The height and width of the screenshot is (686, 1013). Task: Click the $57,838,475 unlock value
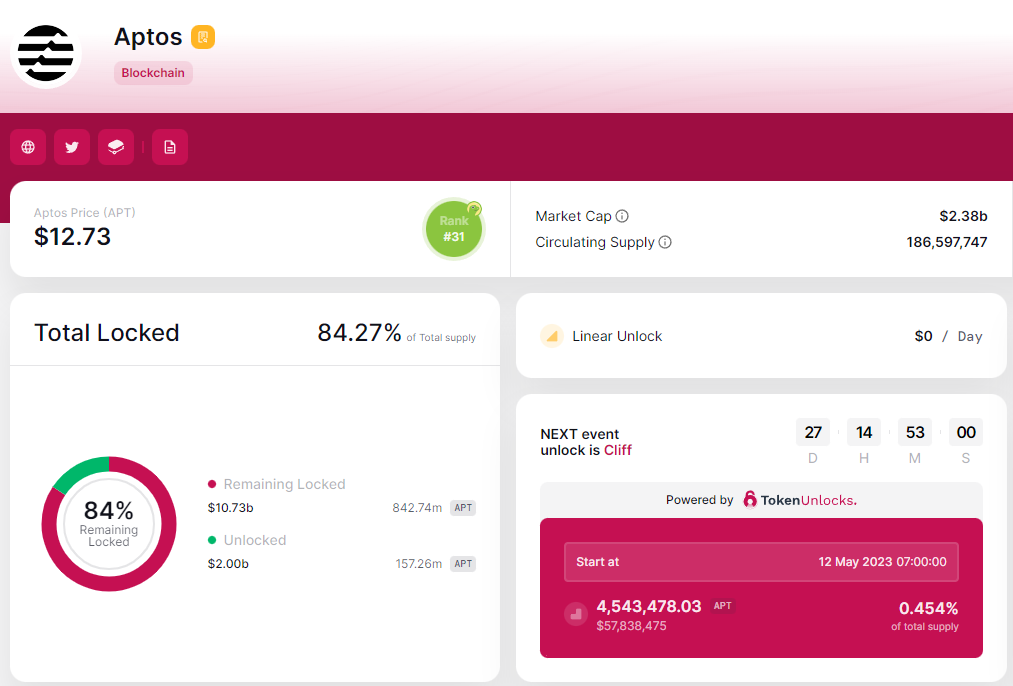(x=631, y=626)
